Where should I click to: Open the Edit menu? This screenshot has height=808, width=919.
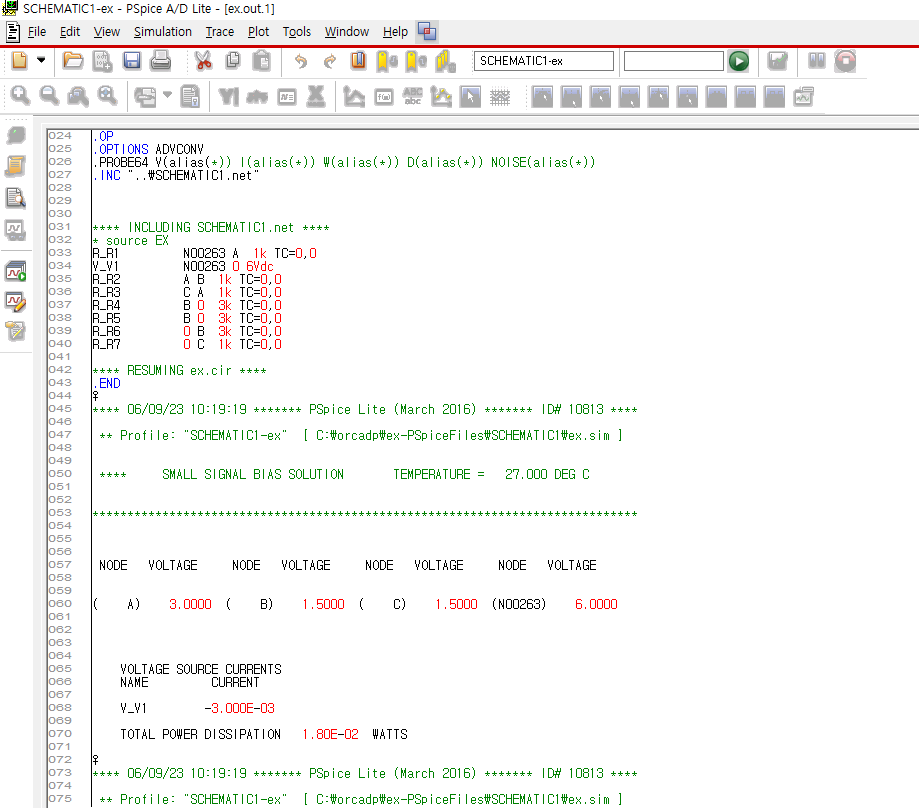coord(70,32)
